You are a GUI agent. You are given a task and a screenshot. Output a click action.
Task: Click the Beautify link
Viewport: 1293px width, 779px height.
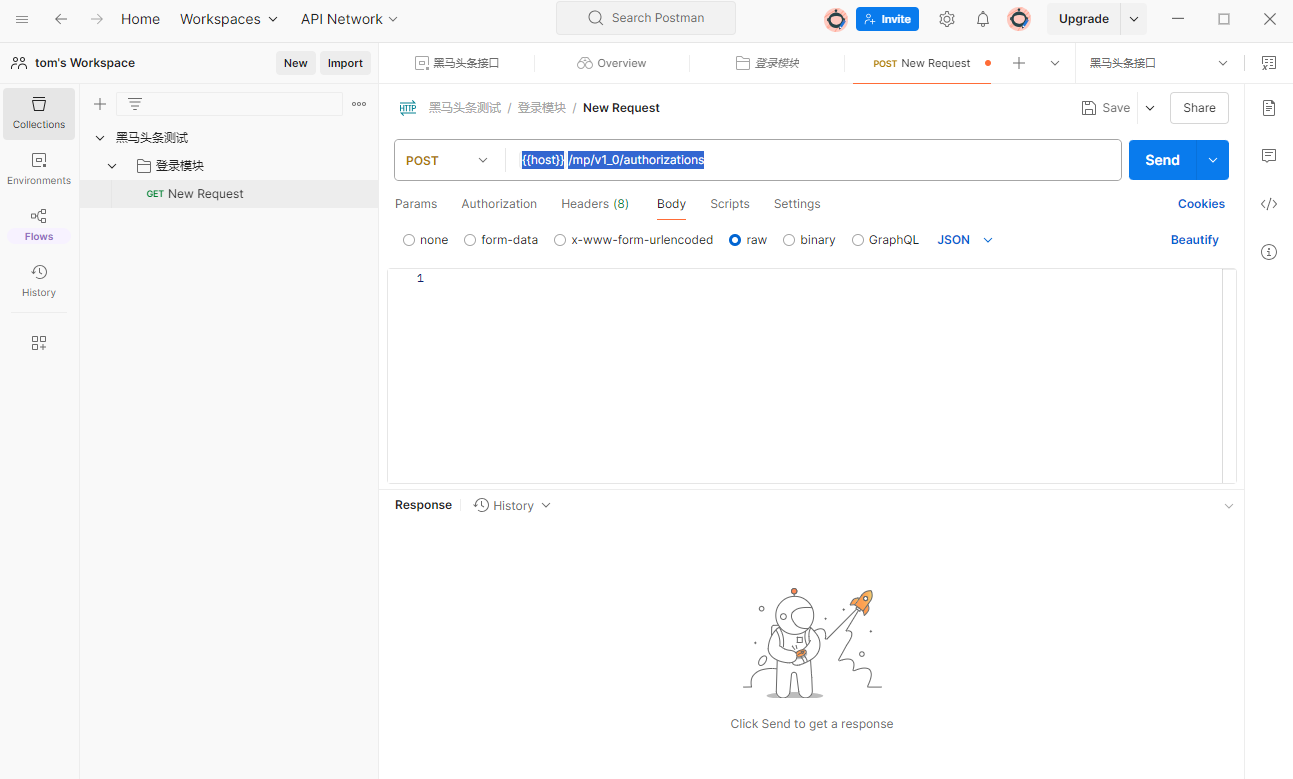(x=1195, y=240)
